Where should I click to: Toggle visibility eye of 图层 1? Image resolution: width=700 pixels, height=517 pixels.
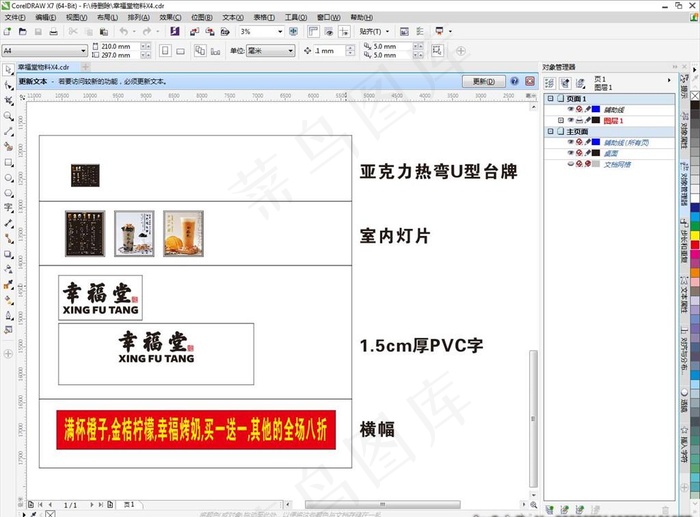[571, 121]
